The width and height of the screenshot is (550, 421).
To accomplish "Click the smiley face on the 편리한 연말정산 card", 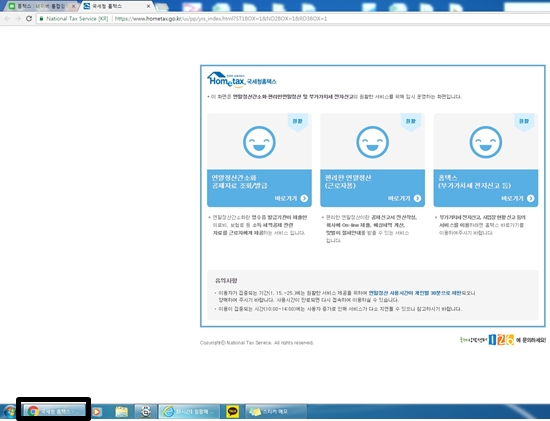I will pos(373,142).
